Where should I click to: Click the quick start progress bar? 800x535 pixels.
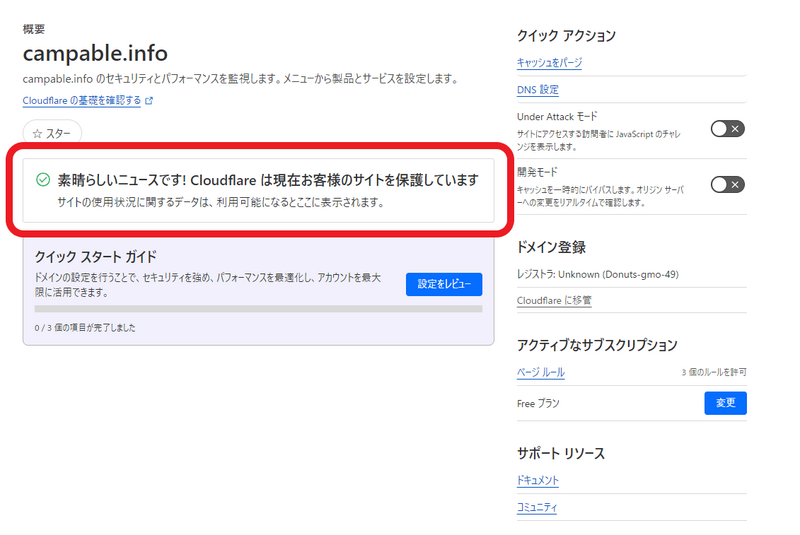258,309
